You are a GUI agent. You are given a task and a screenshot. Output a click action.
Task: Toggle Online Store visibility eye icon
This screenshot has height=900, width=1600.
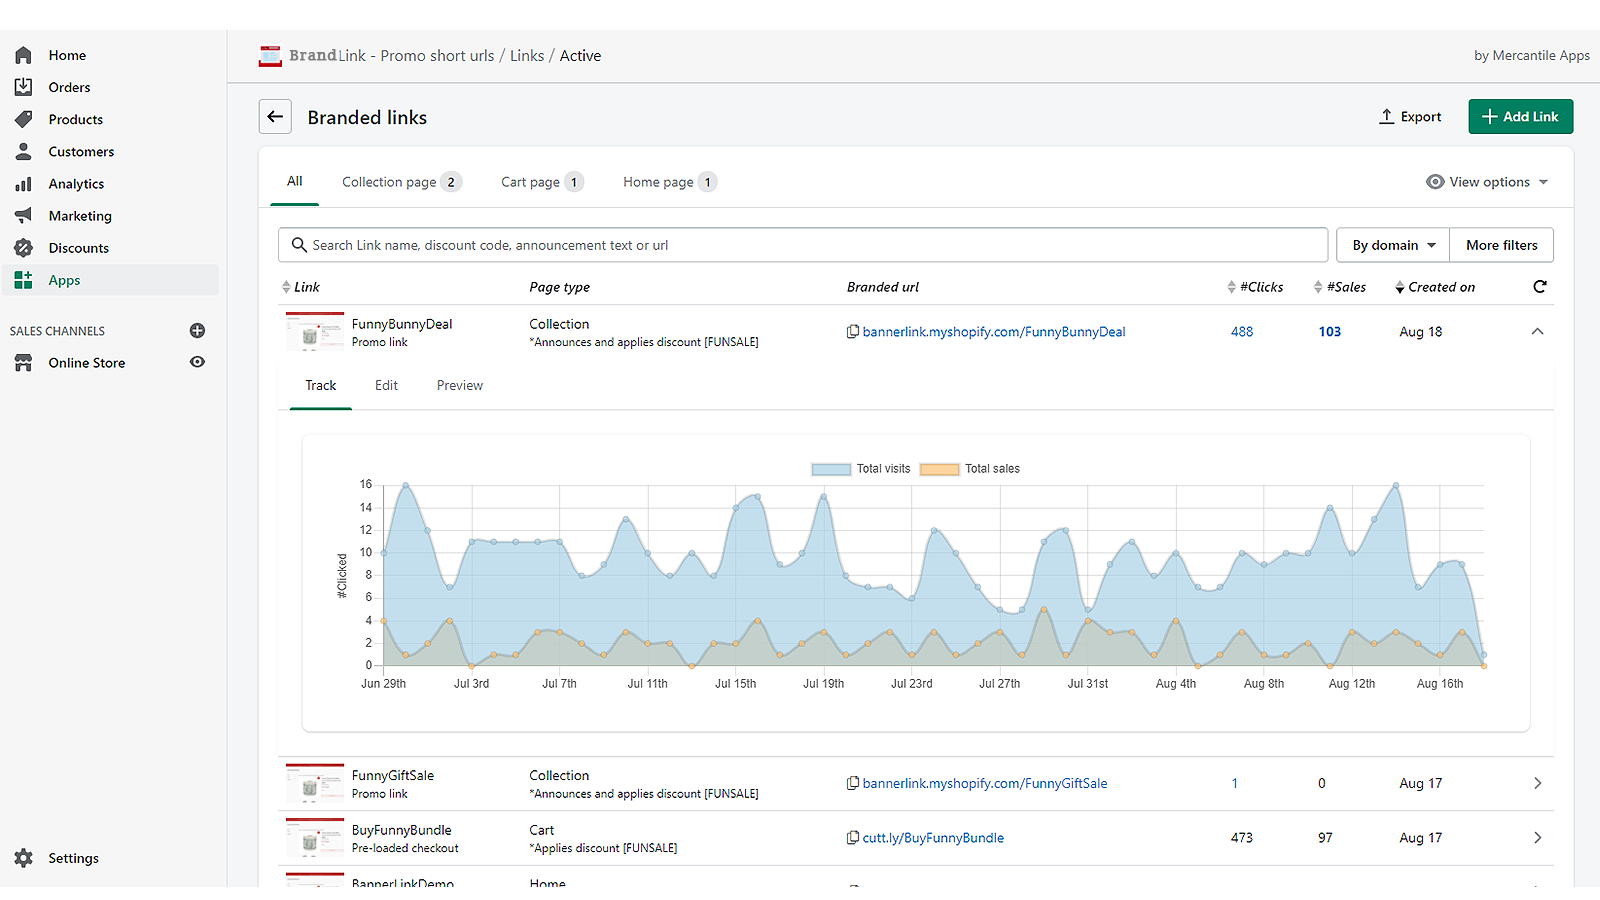(x=197, y=362)
